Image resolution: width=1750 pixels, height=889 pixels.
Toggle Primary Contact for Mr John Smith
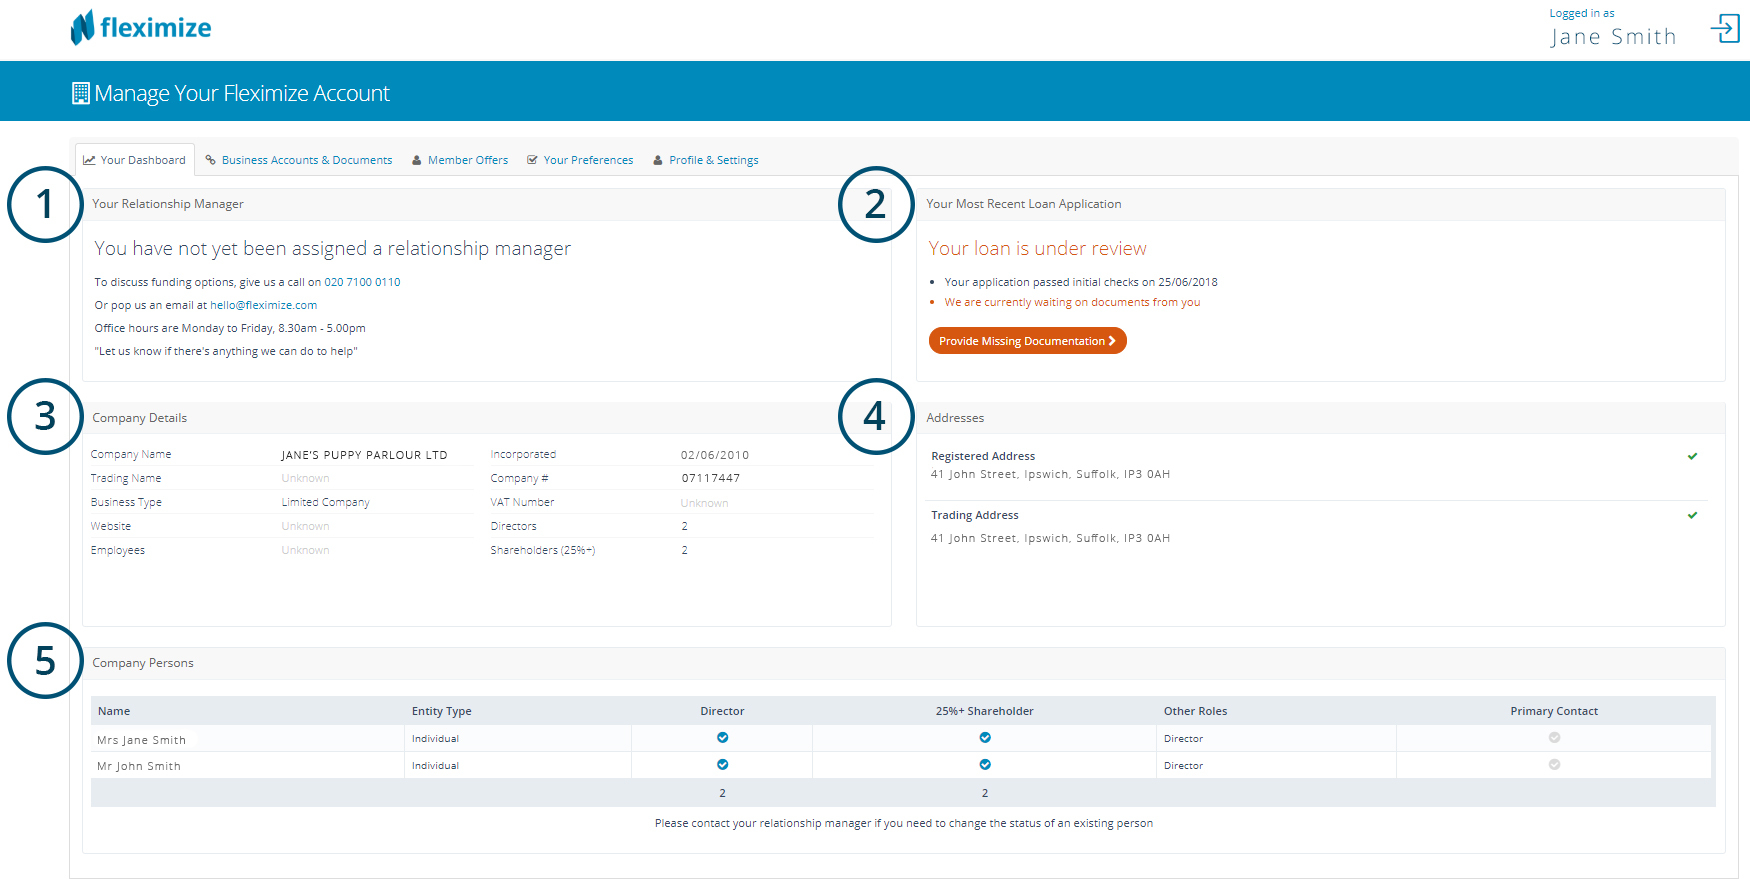[1554, 765]
